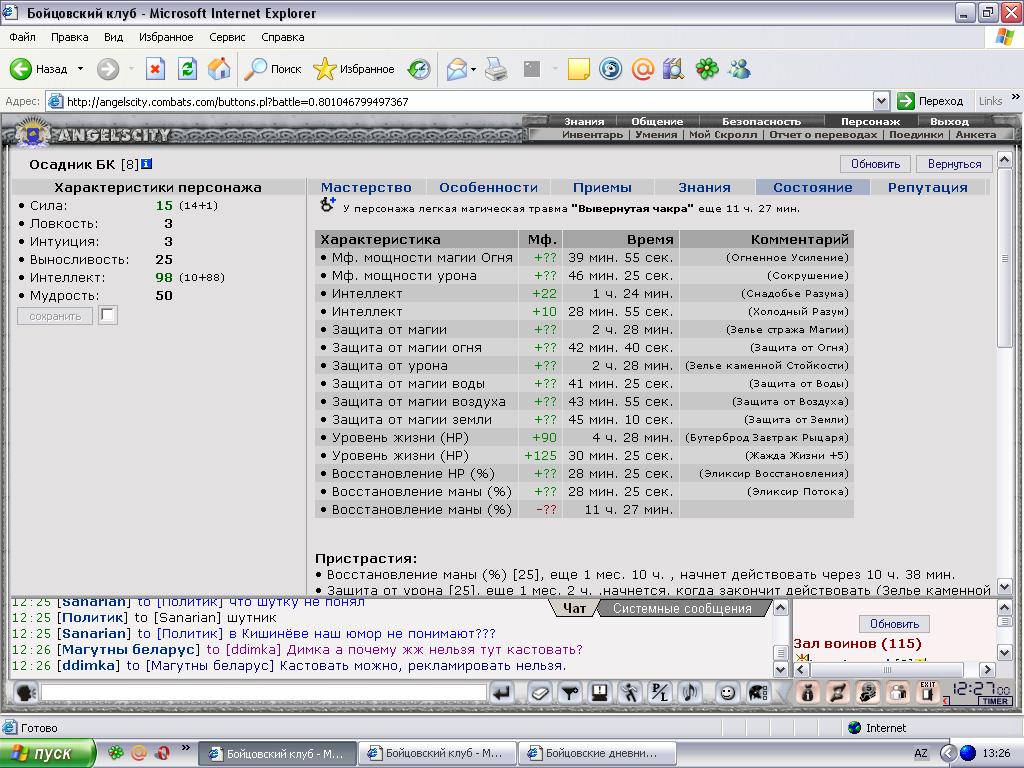This screenshot has width=1024, height=768.
Task: Click into the chat message input field
Action: tap(264, 692)
